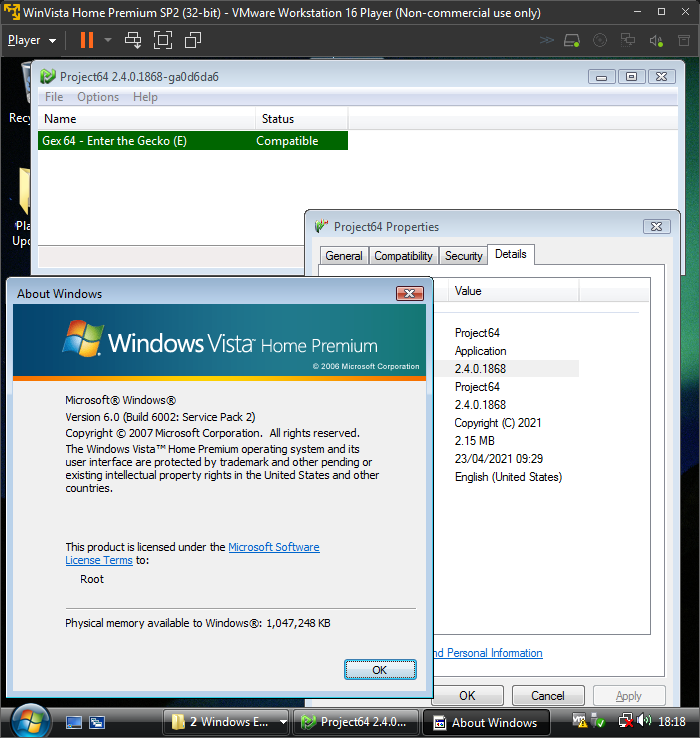Select the 2.4.0.1868 highlighted version value
Viewport: 700px width, 738px height.
pyautogui.click(x=480, y=369)
